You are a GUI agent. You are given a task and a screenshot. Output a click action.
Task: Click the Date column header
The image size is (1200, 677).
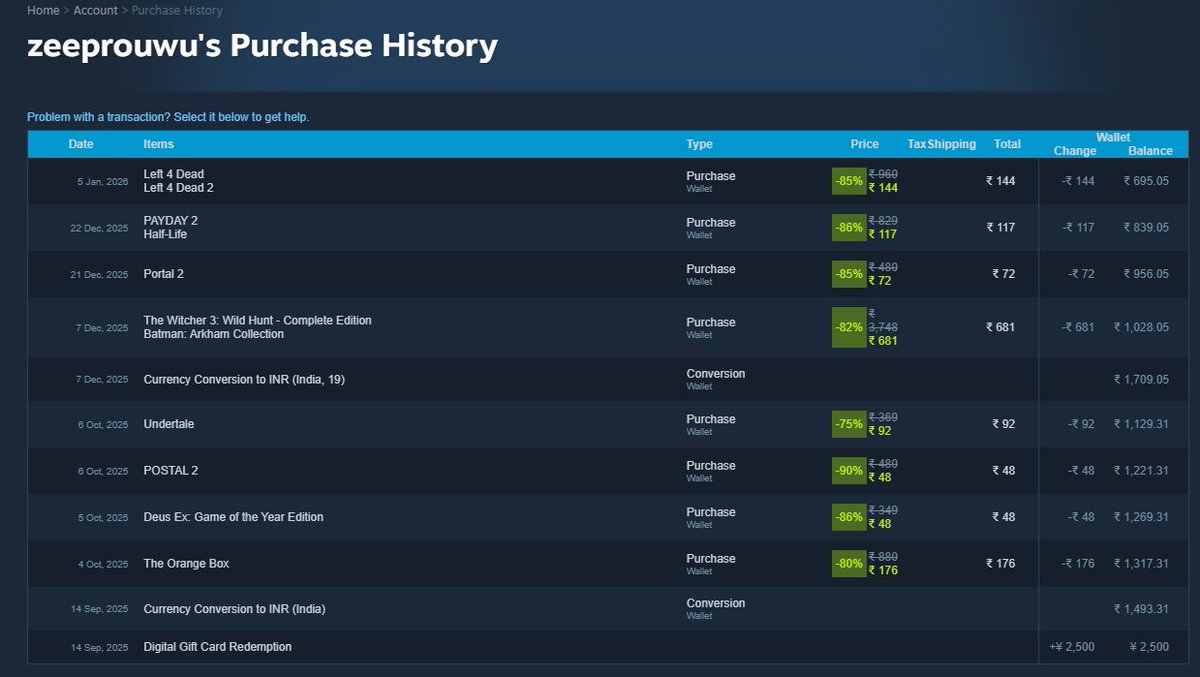tap(81, 144)
